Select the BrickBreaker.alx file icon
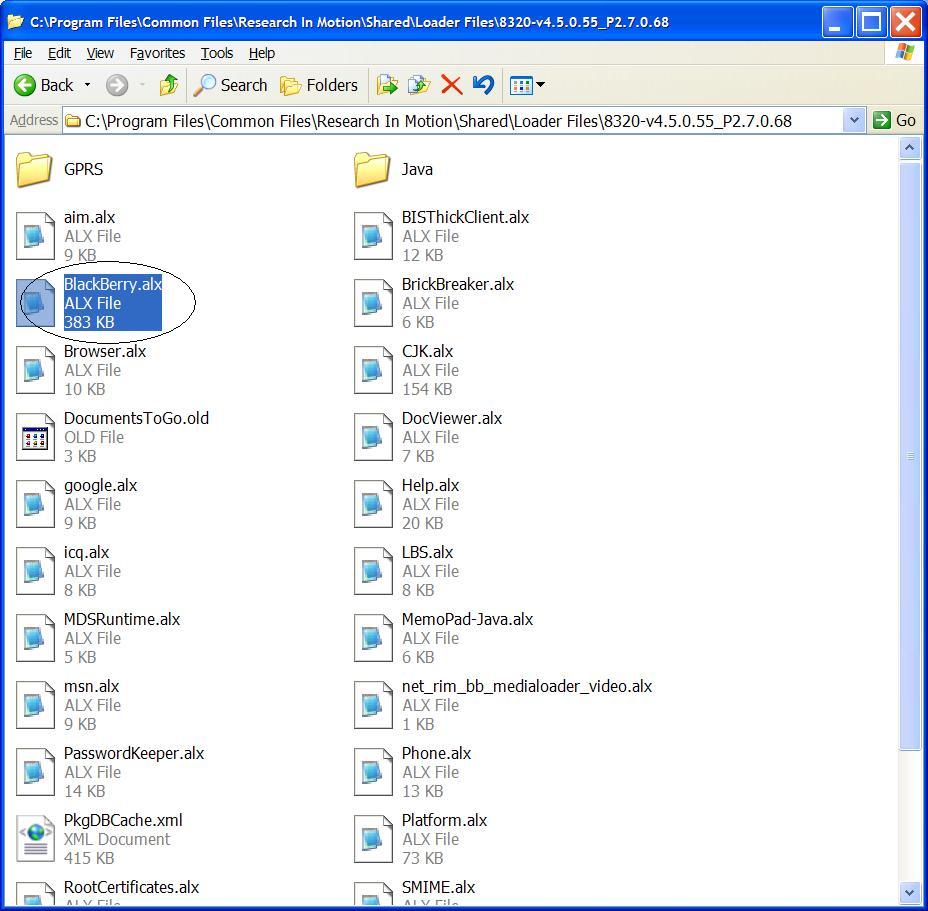The height and width of the screenshot is (911, 928). point(373,303)
